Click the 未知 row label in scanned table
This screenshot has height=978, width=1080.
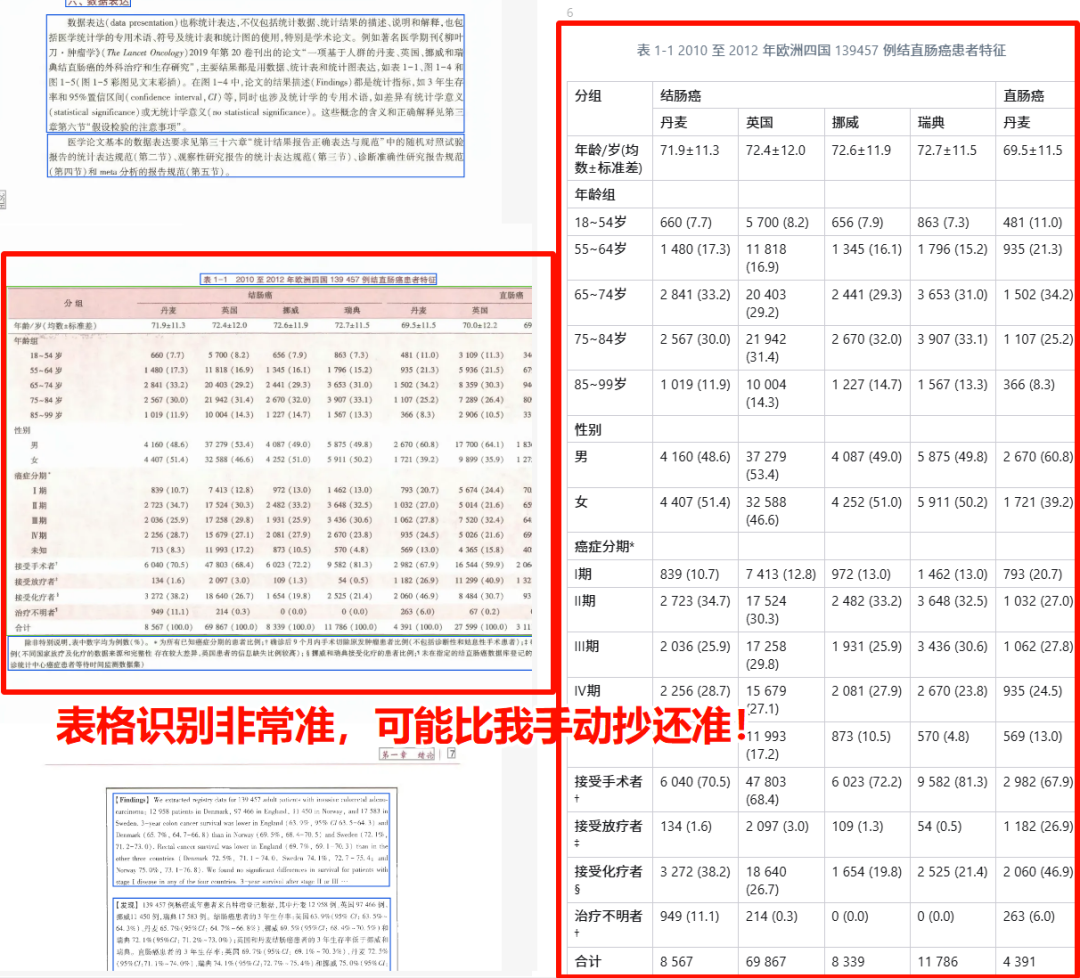tap(37, 550)
